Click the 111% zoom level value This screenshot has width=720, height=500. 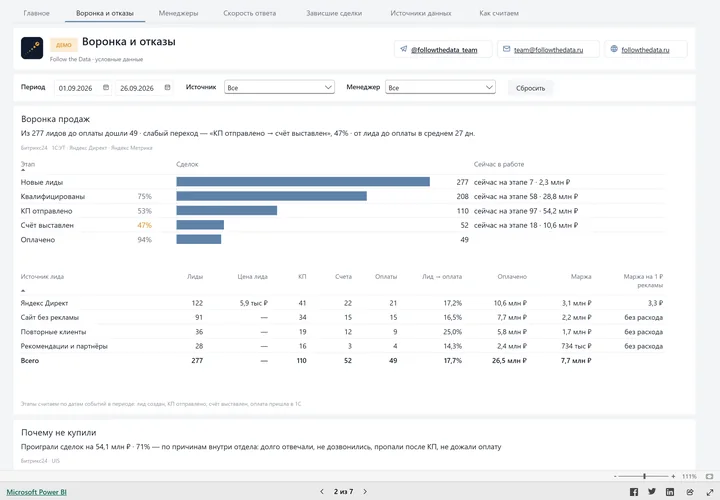(x=689, y=477)
